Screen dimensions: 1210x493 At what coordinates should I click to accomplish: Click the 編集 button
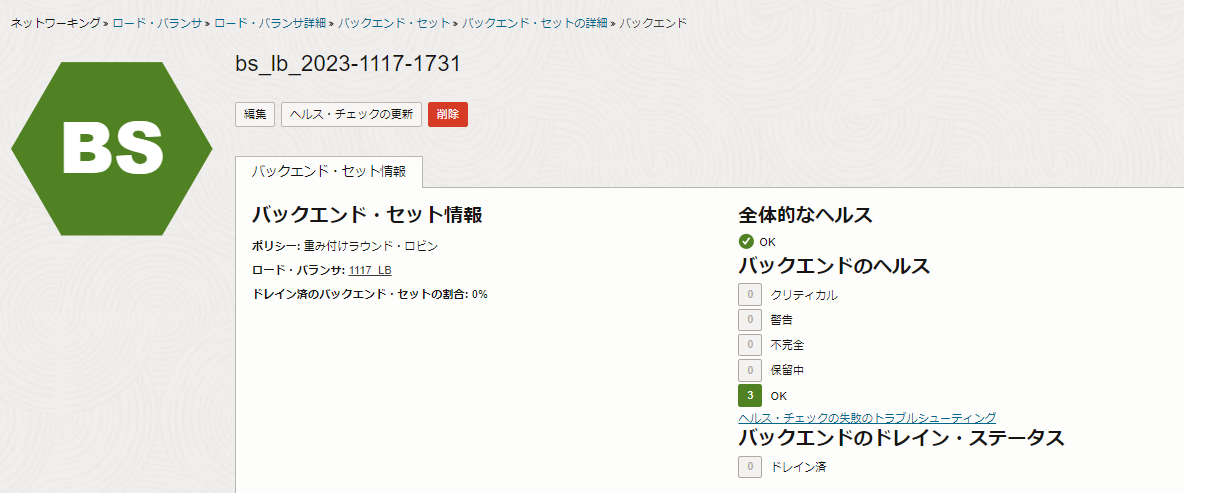(x=255, y=114)
